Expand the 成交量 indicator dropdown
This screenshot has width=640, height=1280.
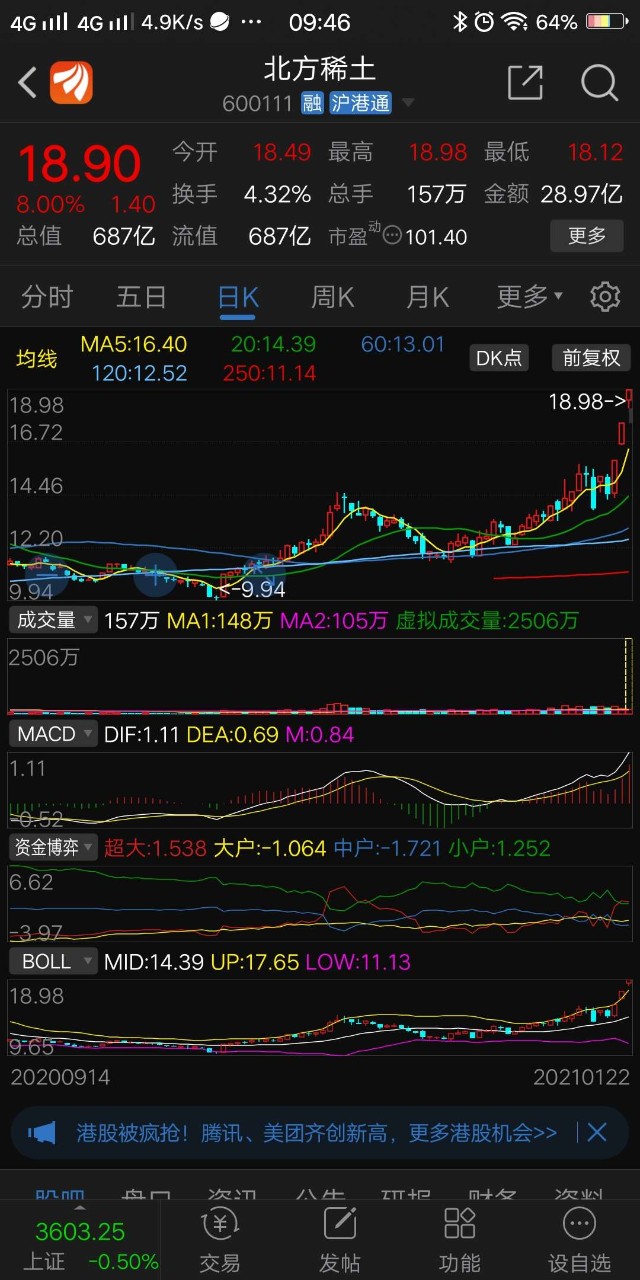point(54,620)
